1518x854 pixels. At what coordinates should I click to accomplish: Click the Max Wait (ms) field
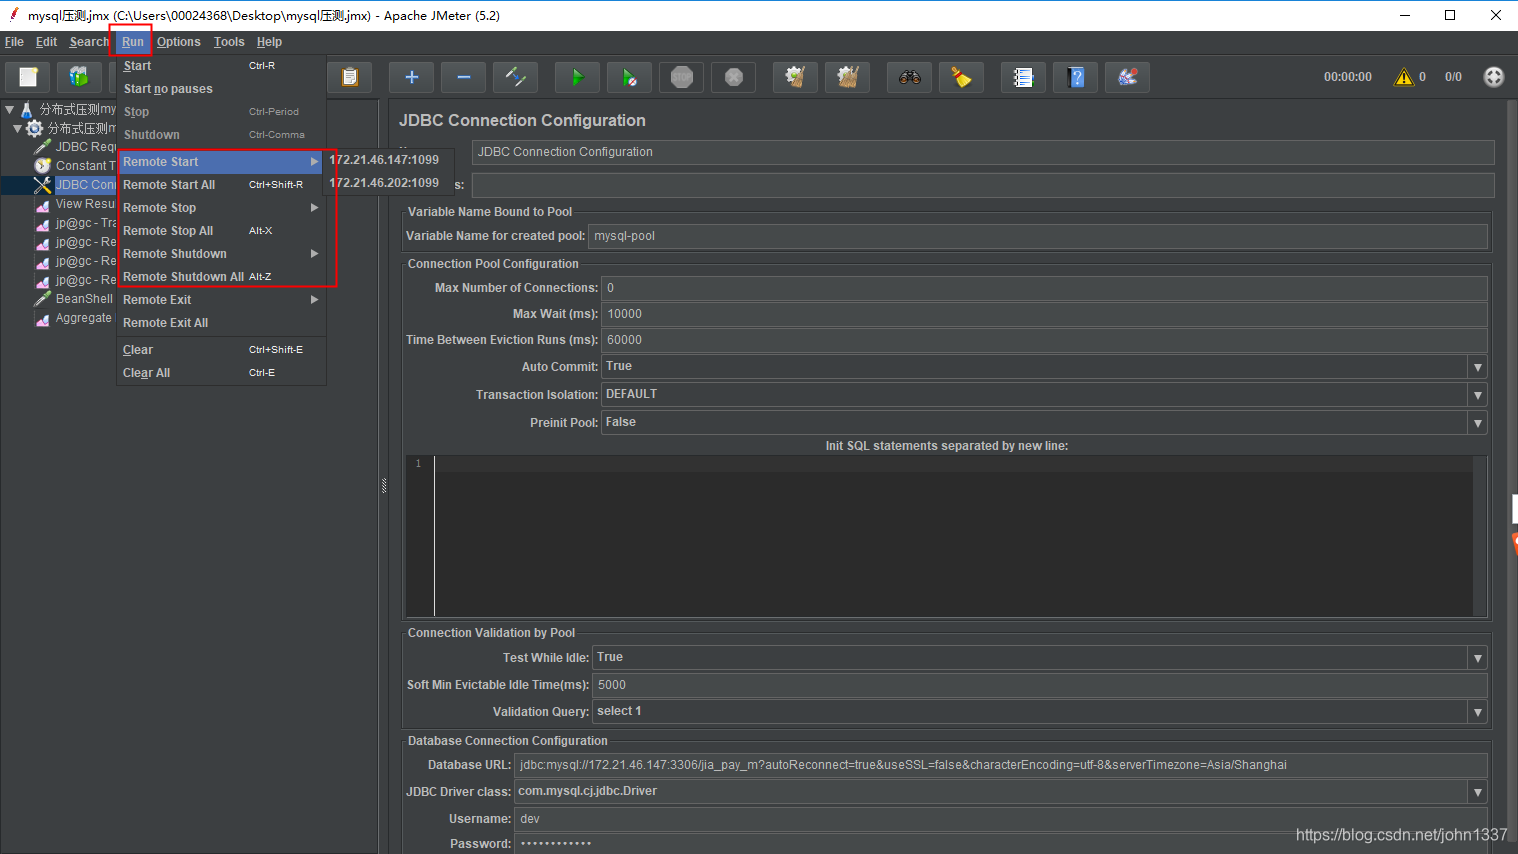[1044, 314]
